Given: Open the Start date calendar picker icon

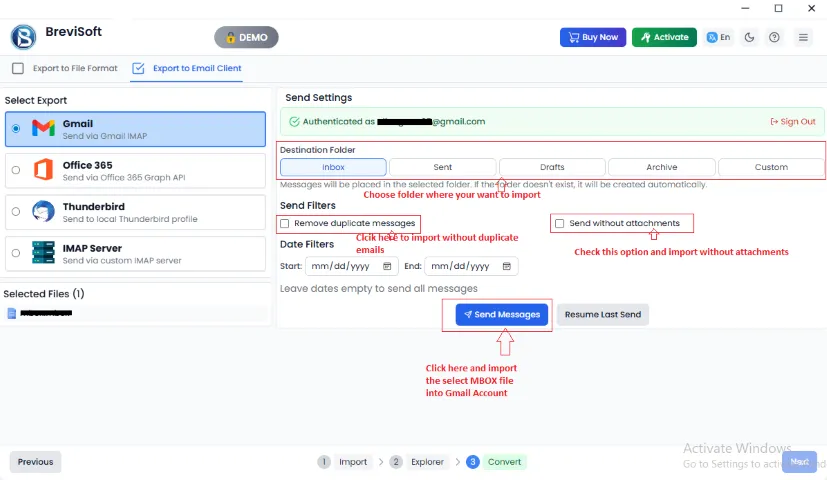Looking at the screenshot, I should [x=387, y=266].
